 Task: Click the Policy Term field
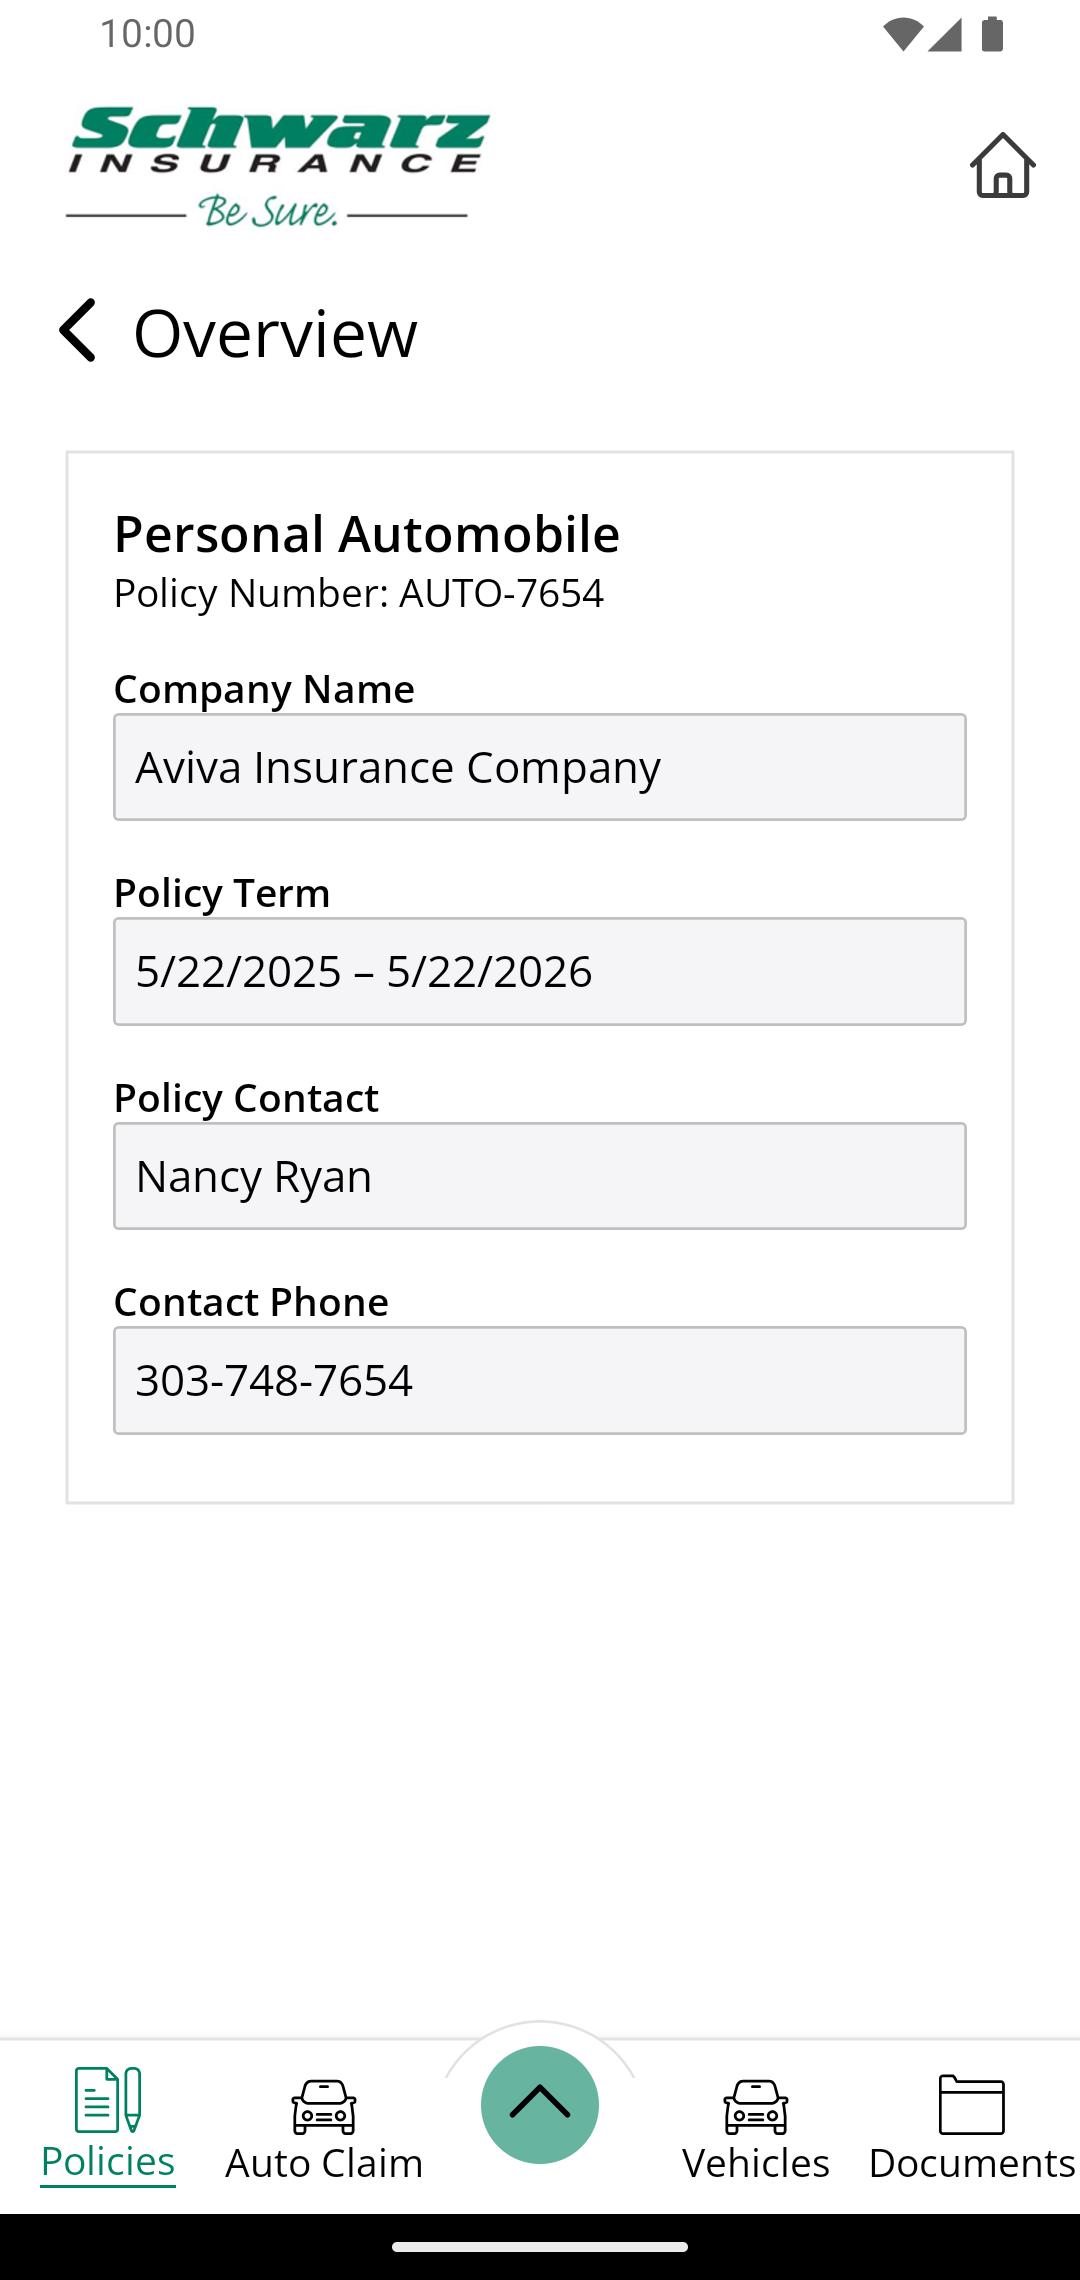click(x=540, y=971)
